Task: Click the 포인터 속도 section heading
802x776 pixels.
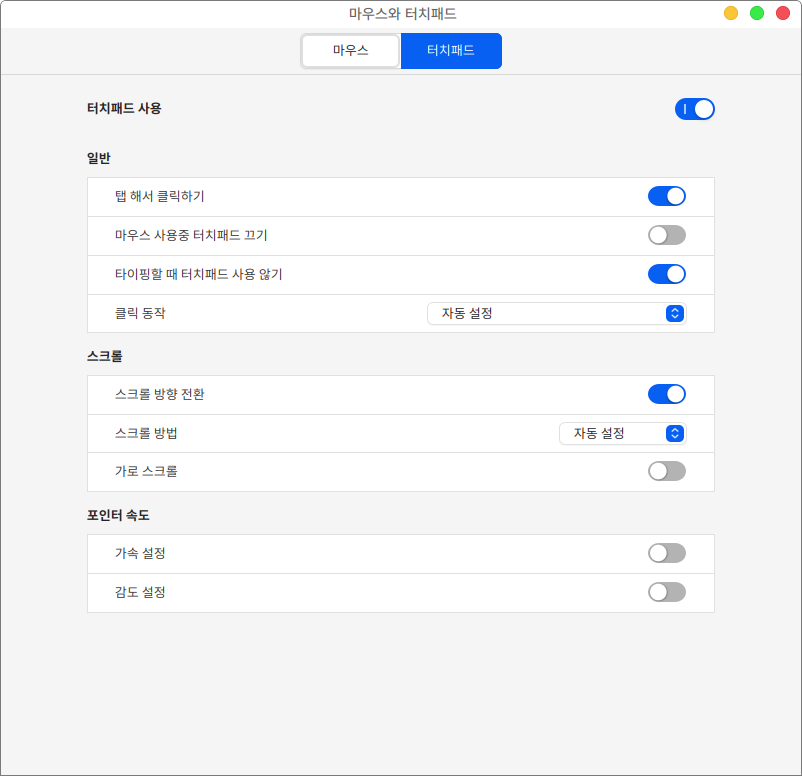Action: click(x=118, y=516)
